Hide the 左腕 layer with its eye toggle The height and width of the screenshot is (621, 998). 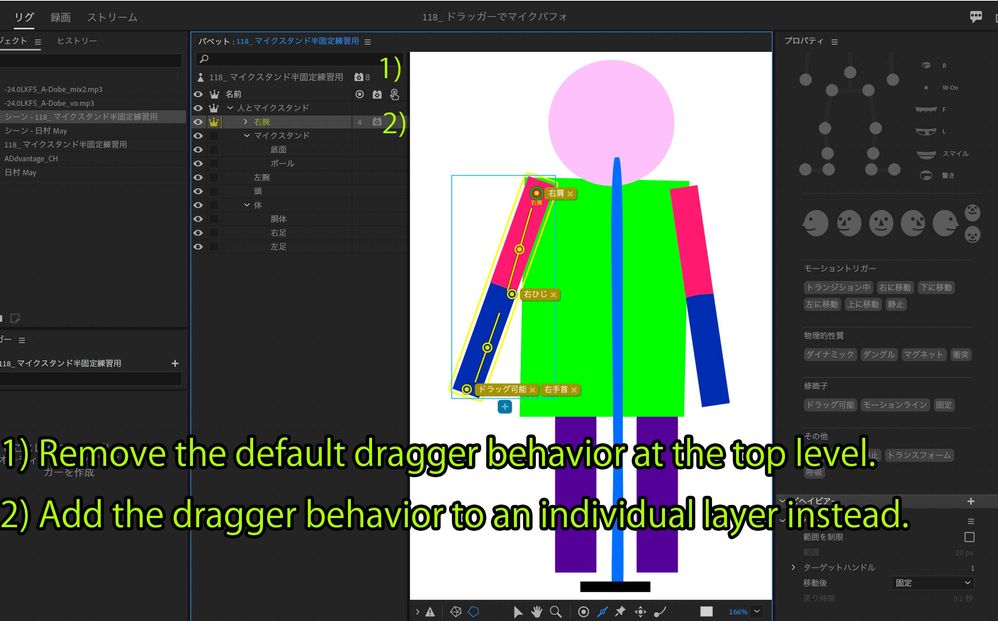click(x=197, y=177)
